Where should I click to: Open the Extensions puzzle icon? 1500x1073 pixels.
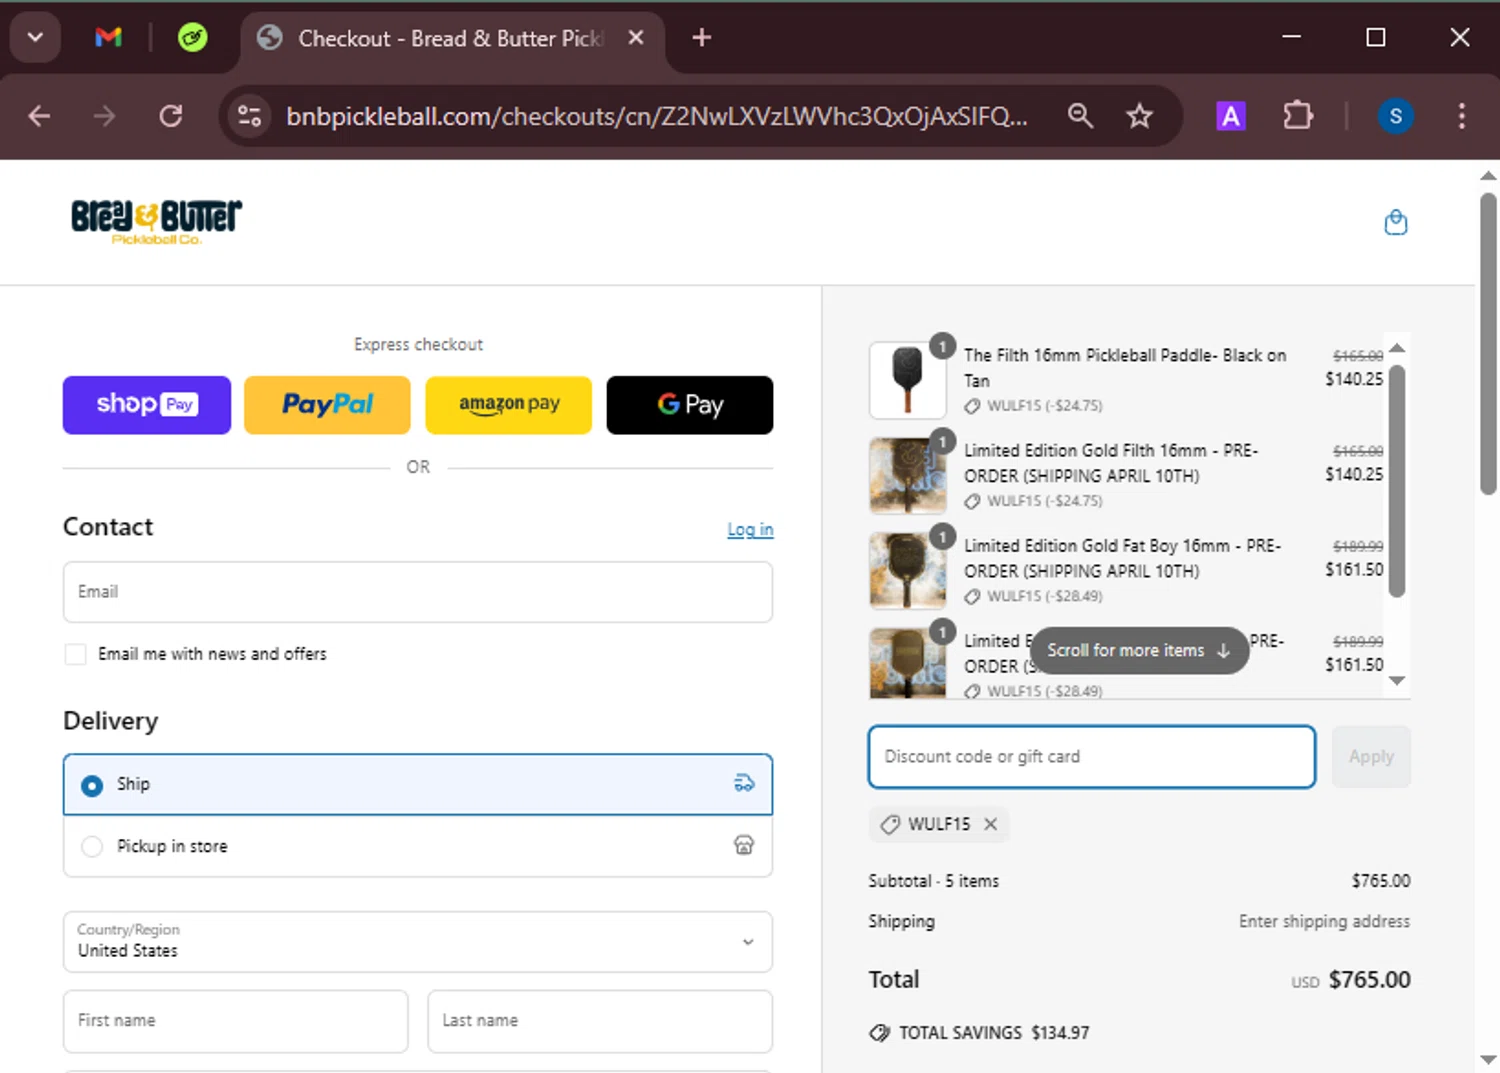click(1298, 116)
